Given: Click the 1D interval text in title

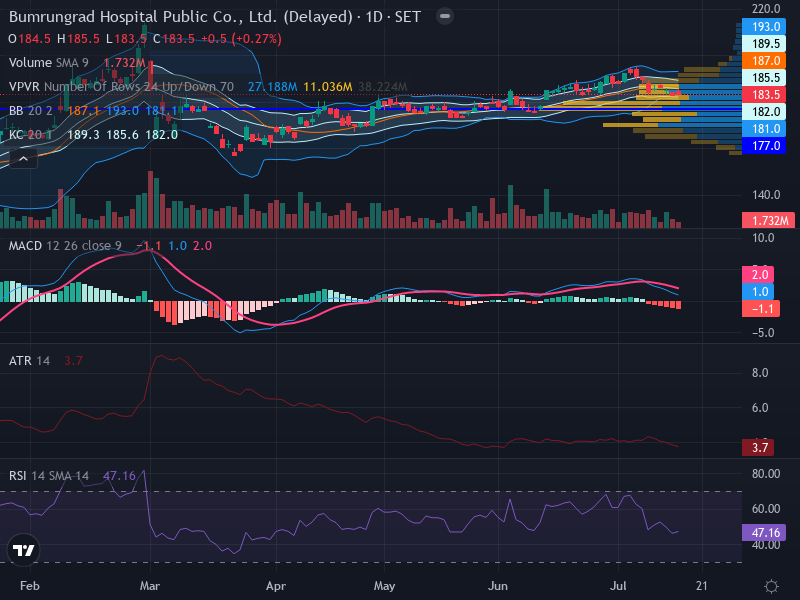Looking at the screenshot, I should point(374,17).
